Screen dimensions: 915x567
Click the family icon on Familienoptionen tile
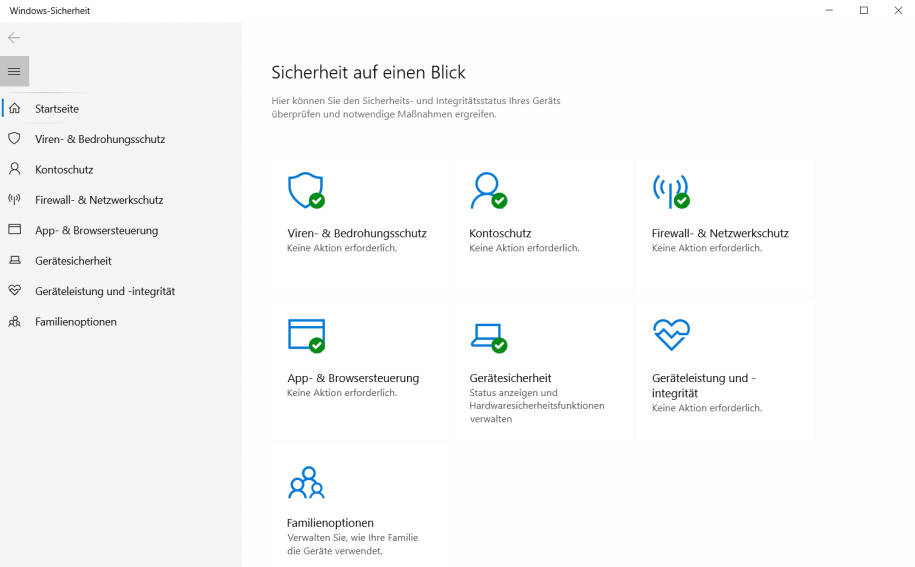coord(306,482)
